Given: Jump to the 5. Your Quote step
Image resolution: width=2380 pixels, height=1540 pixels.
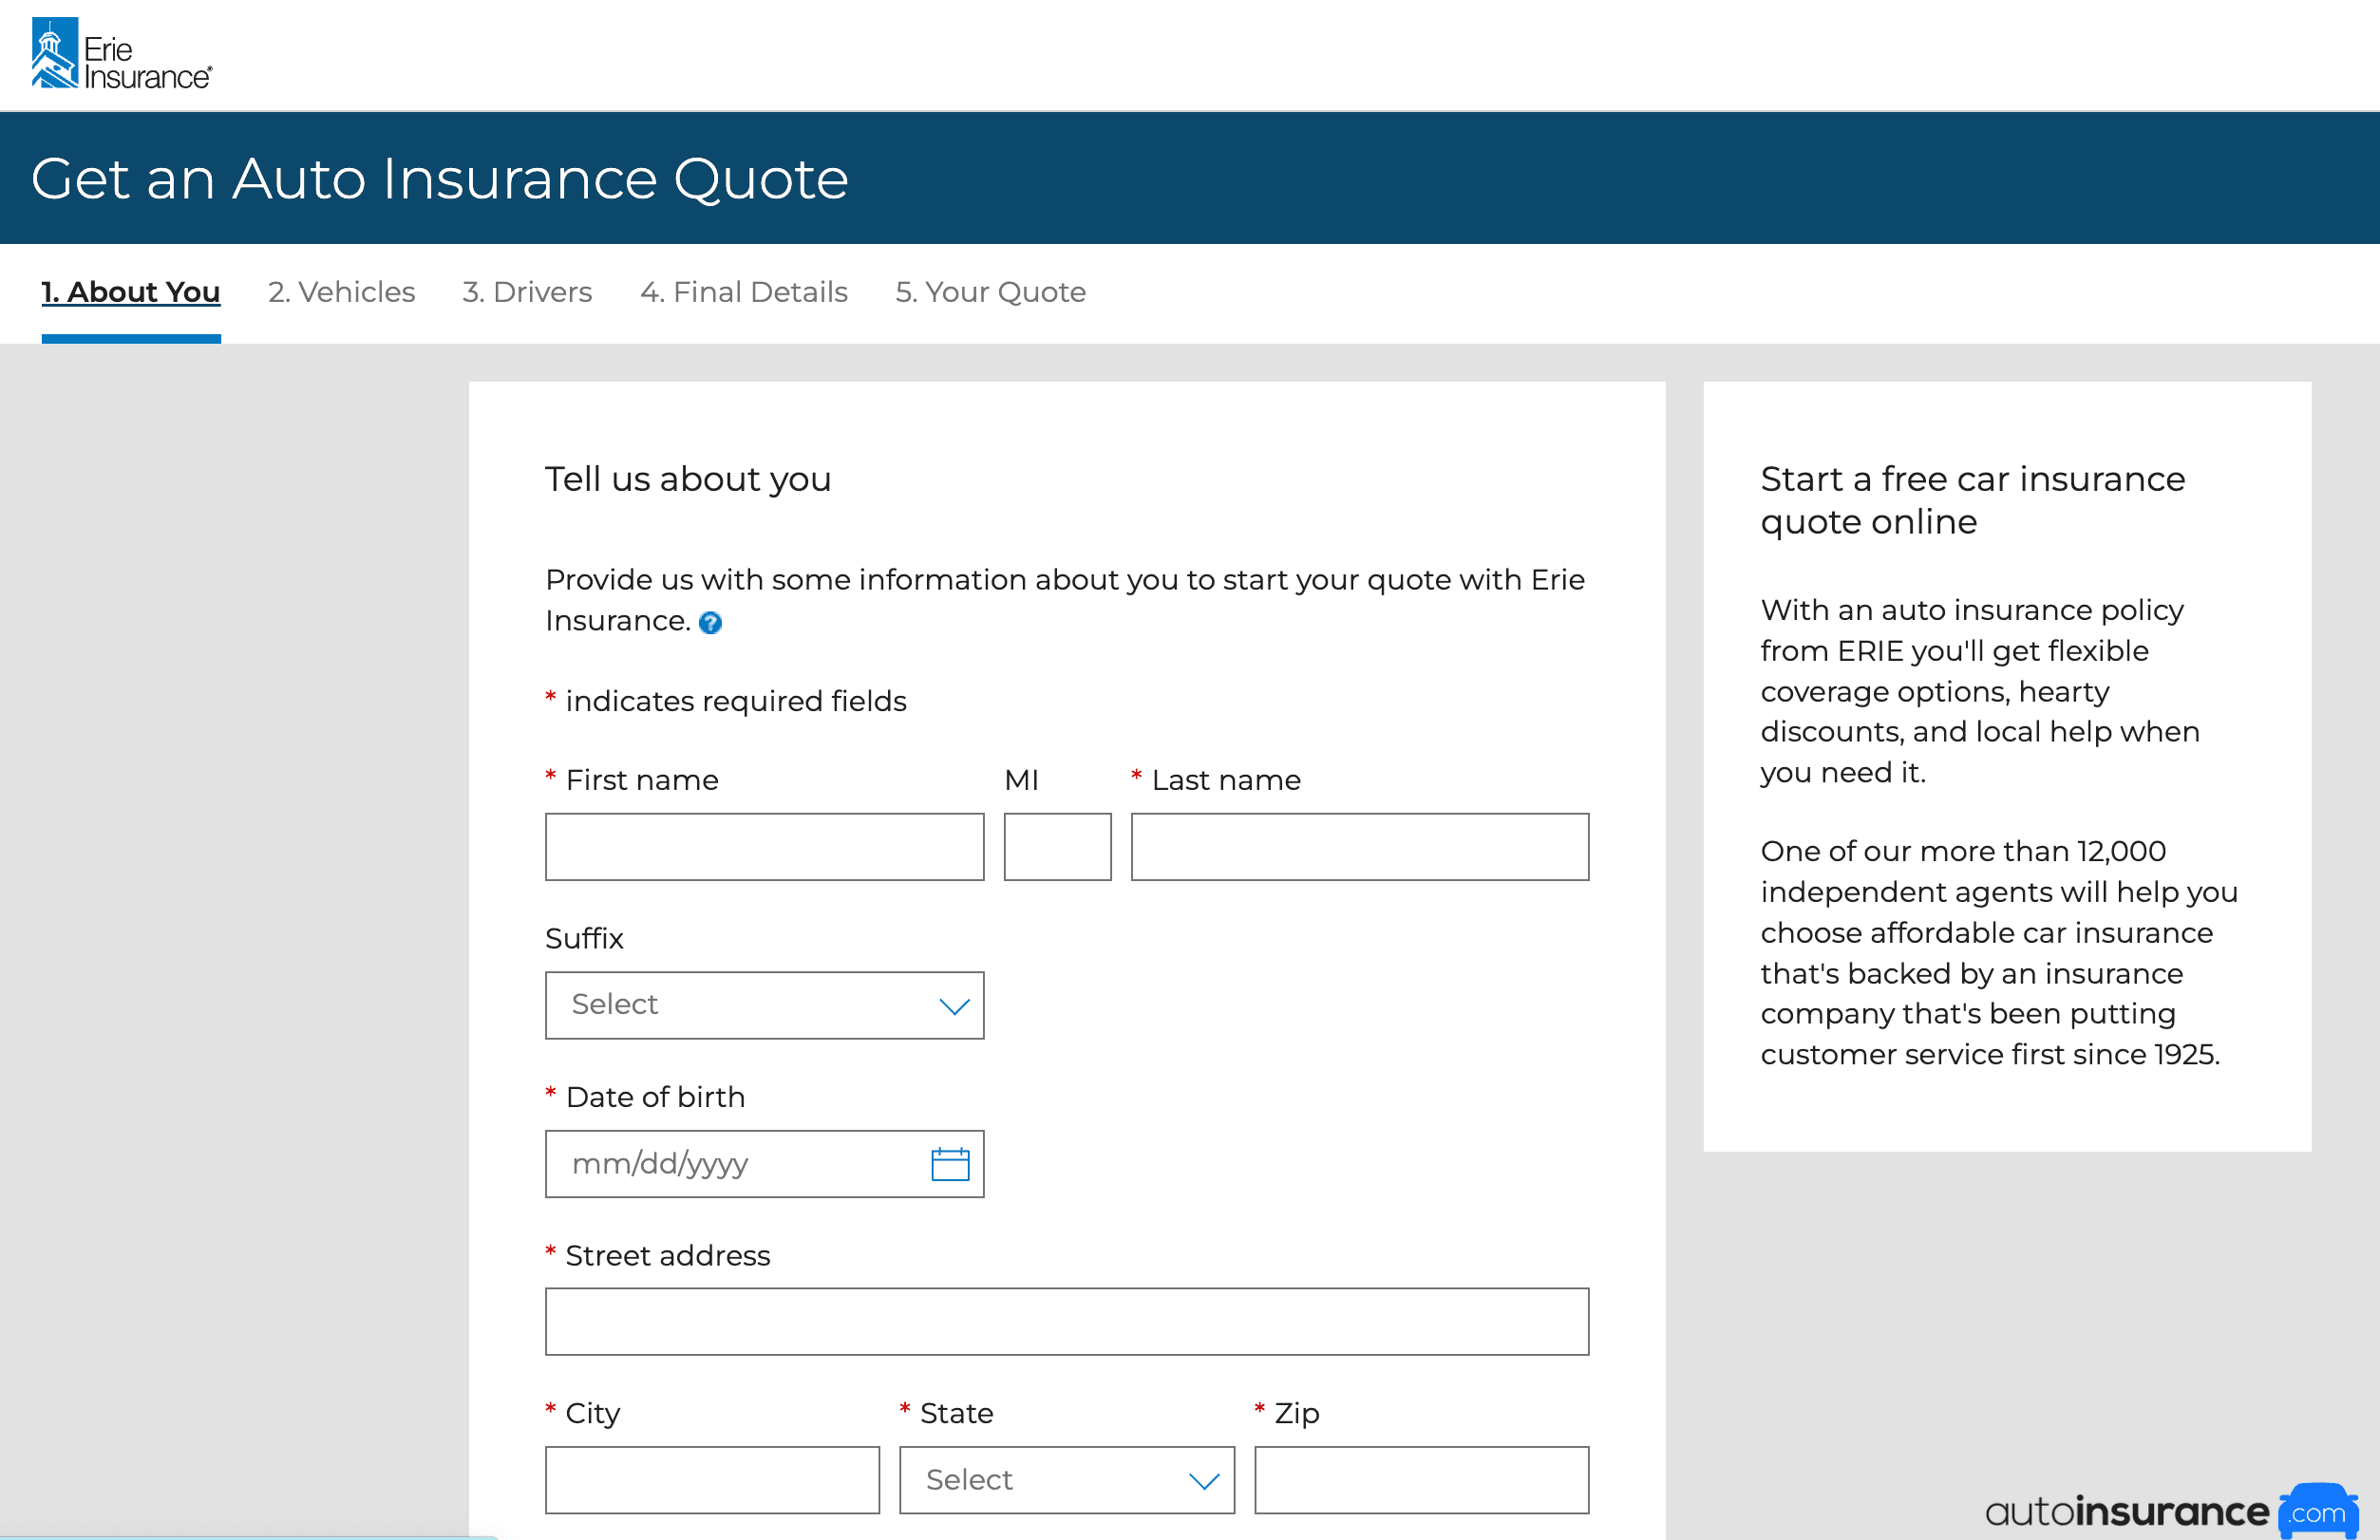Looking at the screenshot, I should [x=990, y=292].
